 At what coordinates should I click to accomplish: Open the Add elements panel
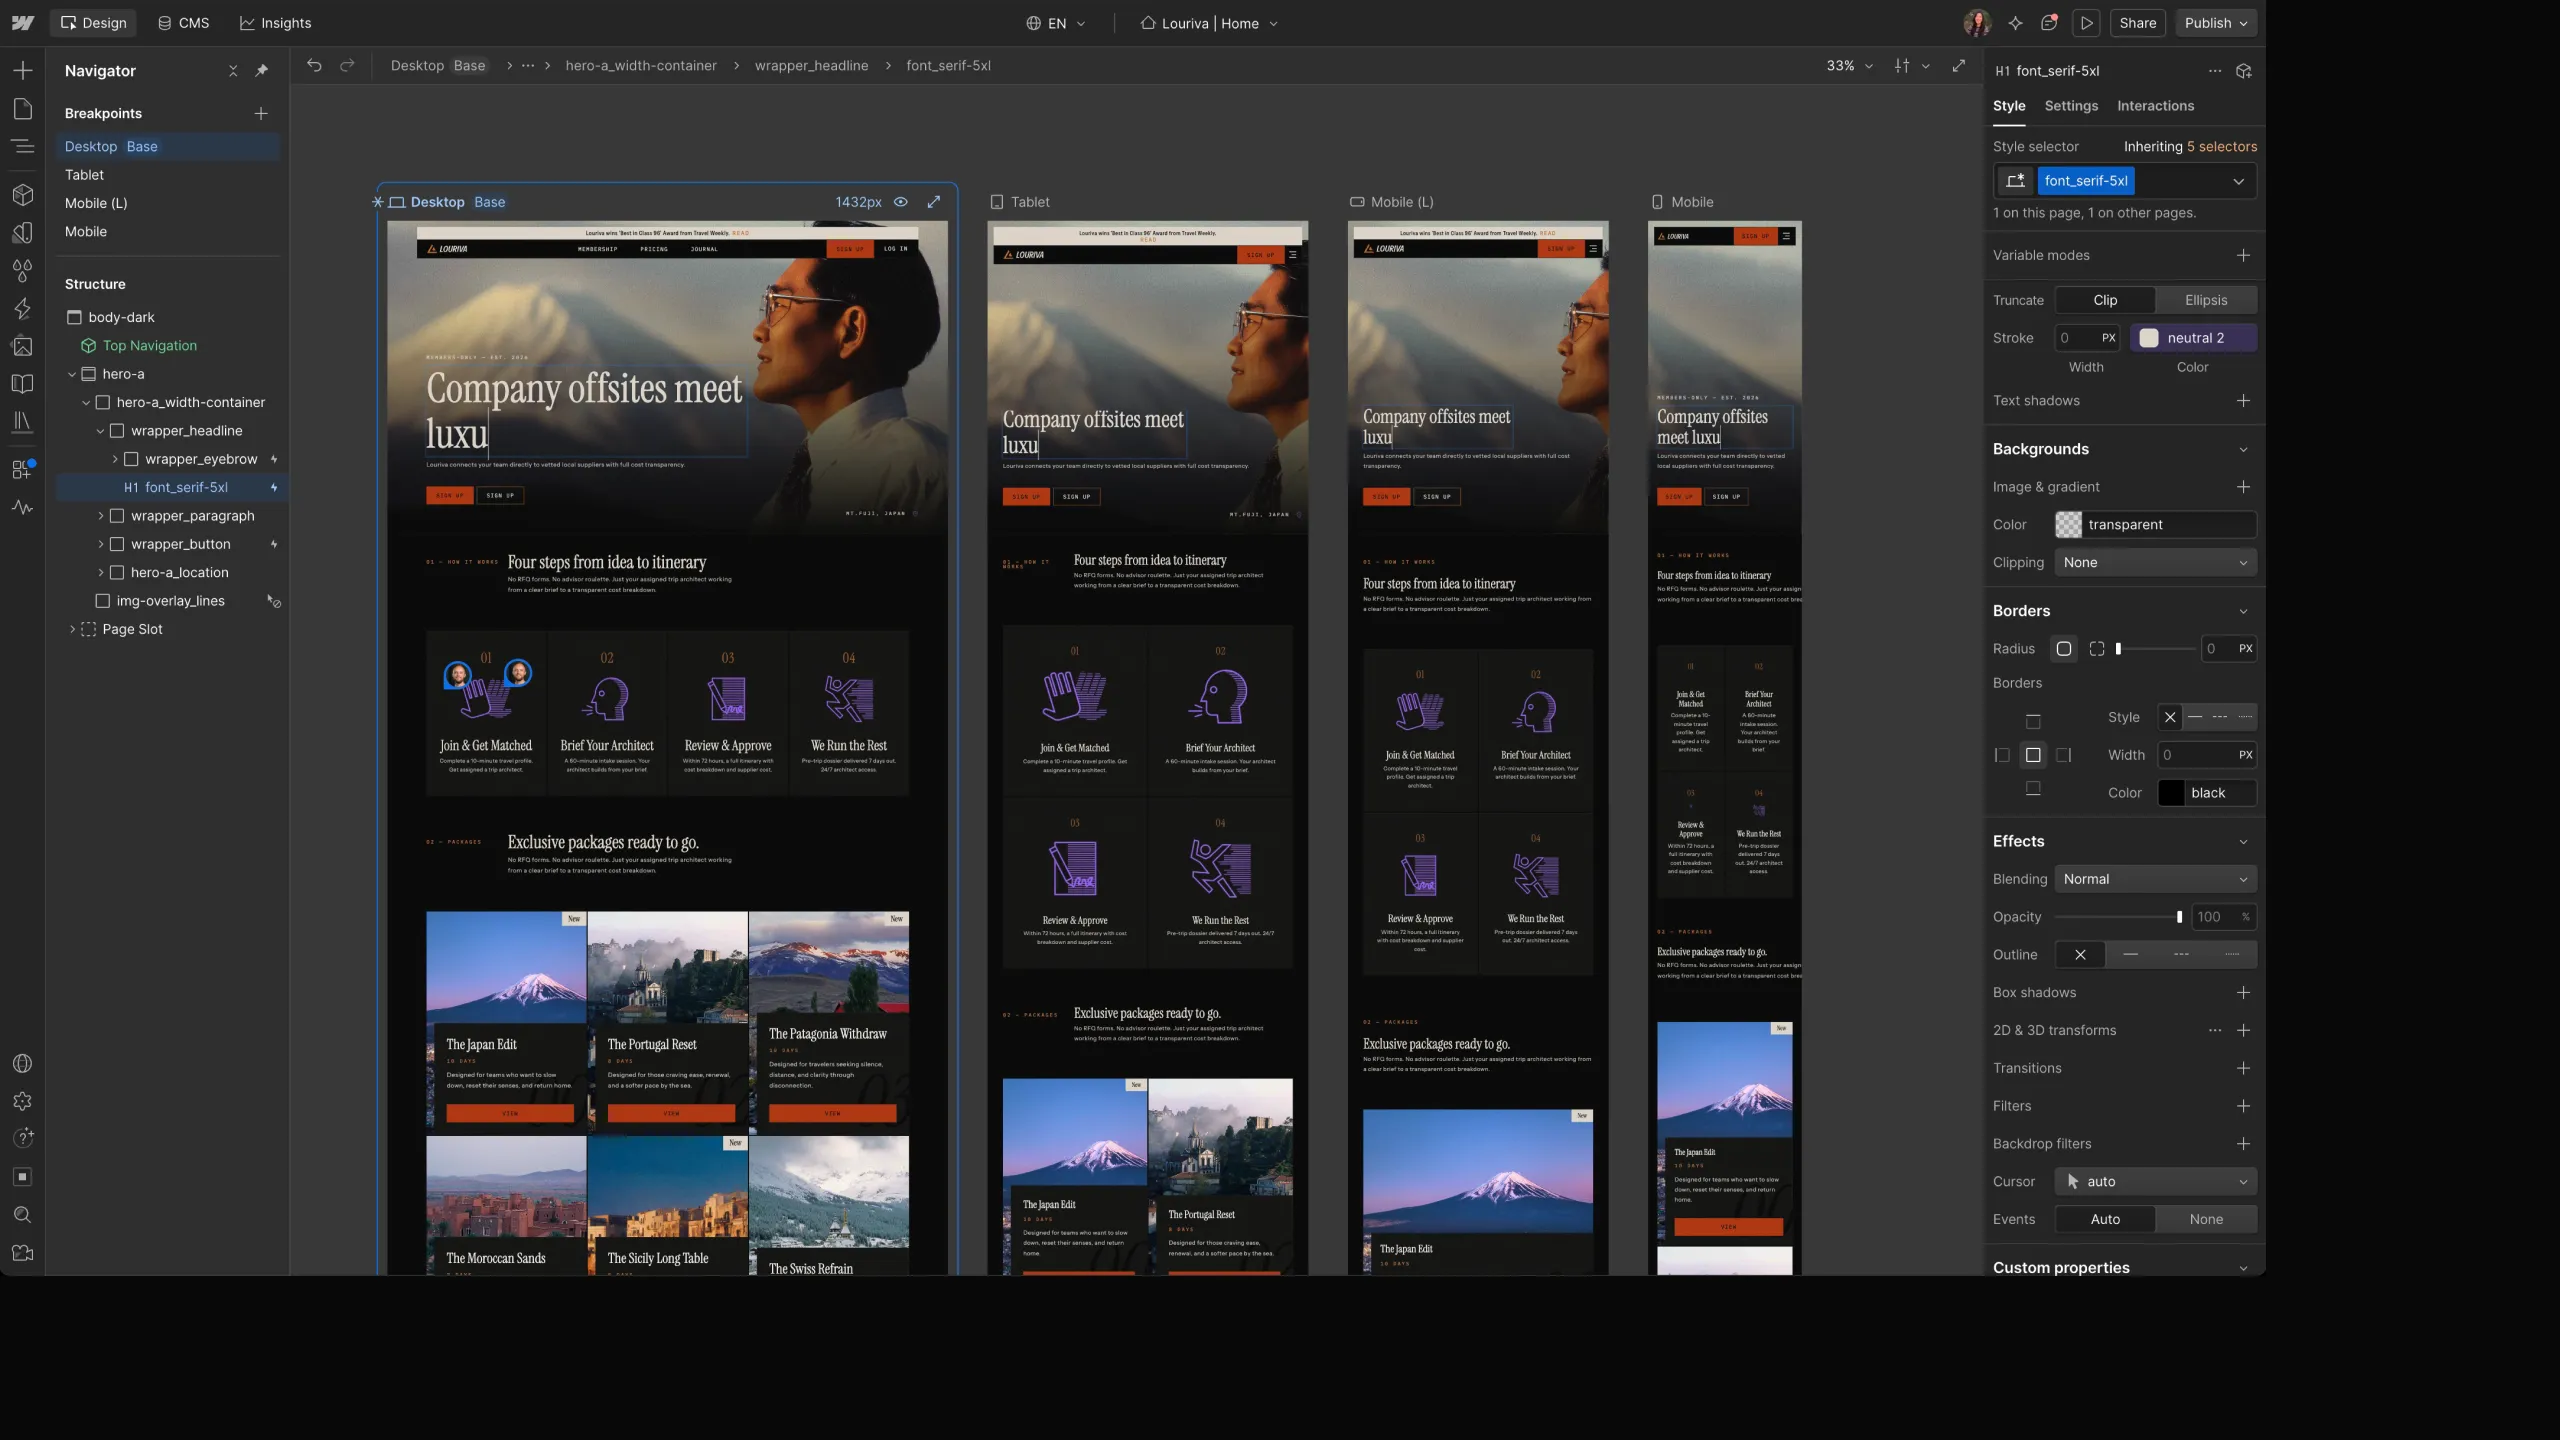[x=22, y=71]
